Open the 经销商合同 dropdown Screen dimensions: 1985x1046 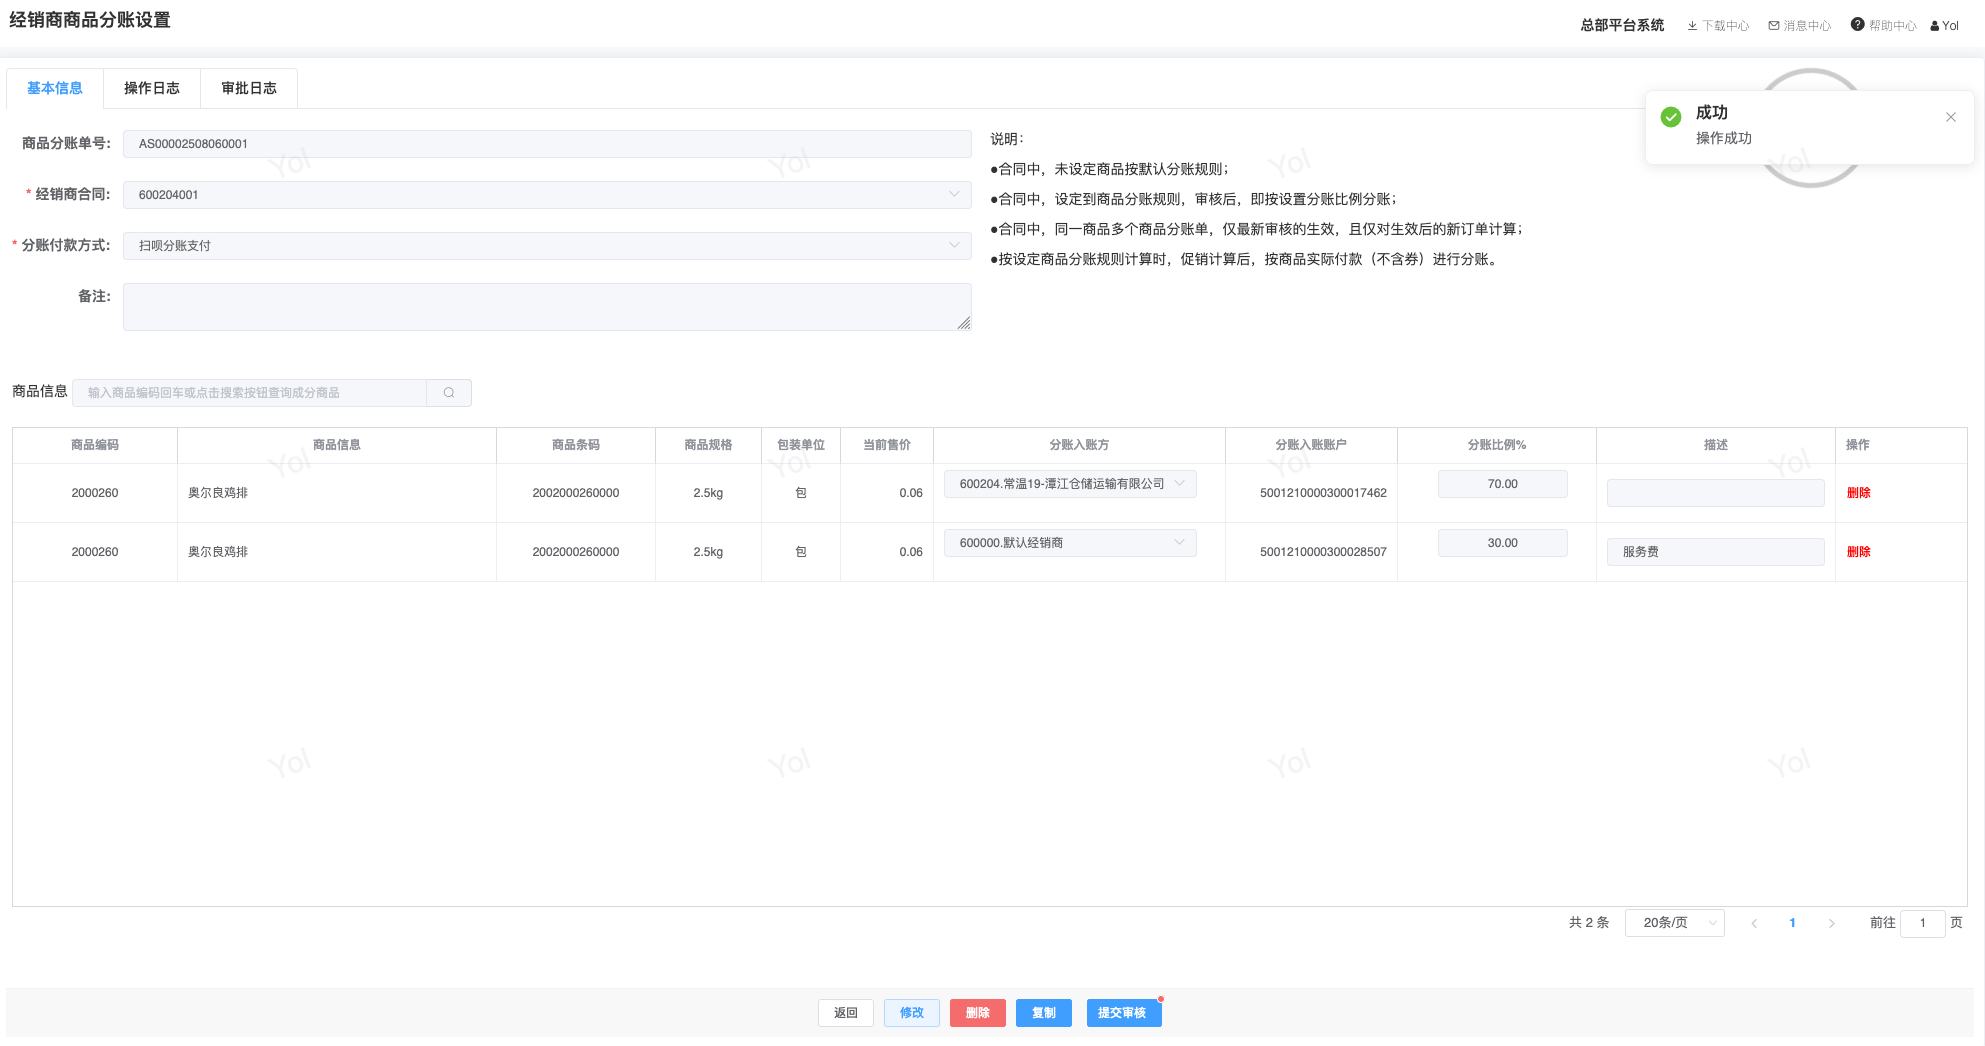547,195
